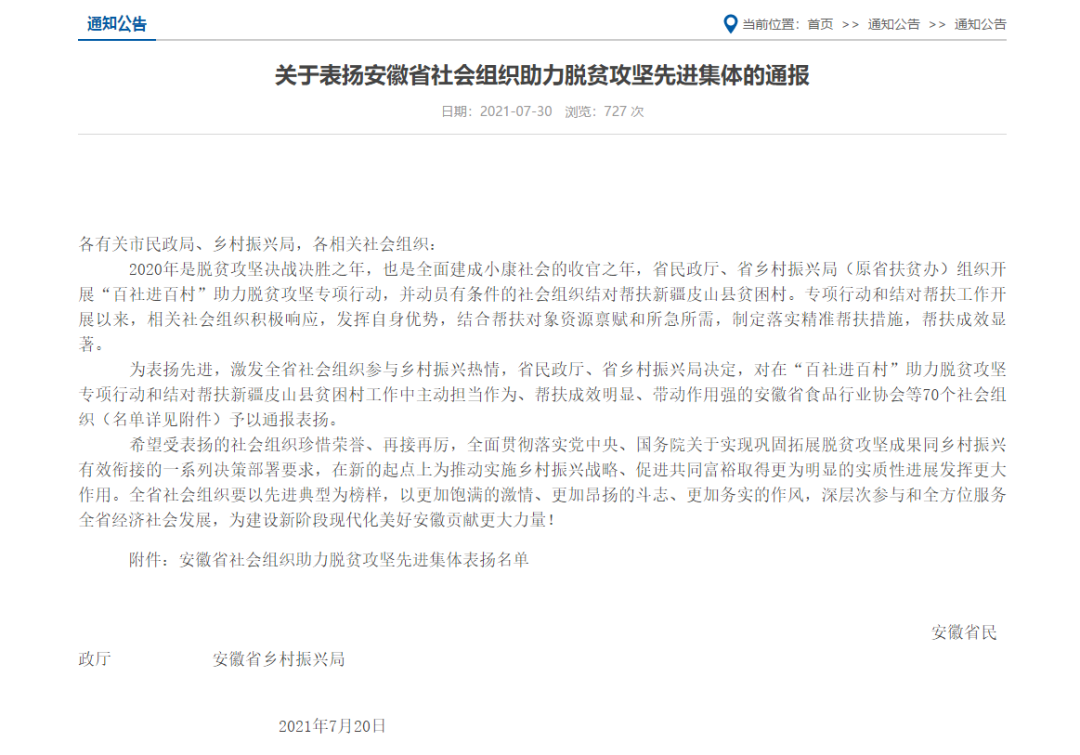
Task: Click the first >> breadcrumb separator
Action: click(851, 24)
